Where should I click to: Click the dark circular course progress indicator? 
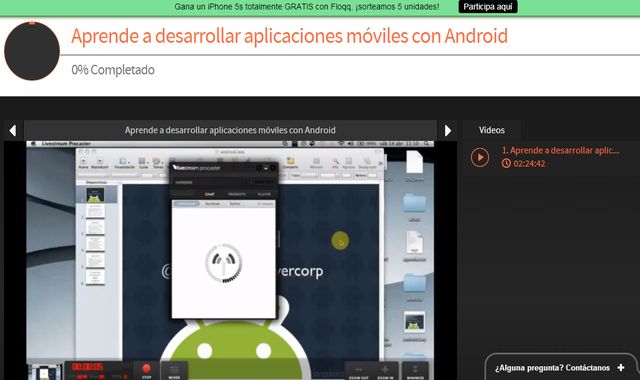coord(32,51)
